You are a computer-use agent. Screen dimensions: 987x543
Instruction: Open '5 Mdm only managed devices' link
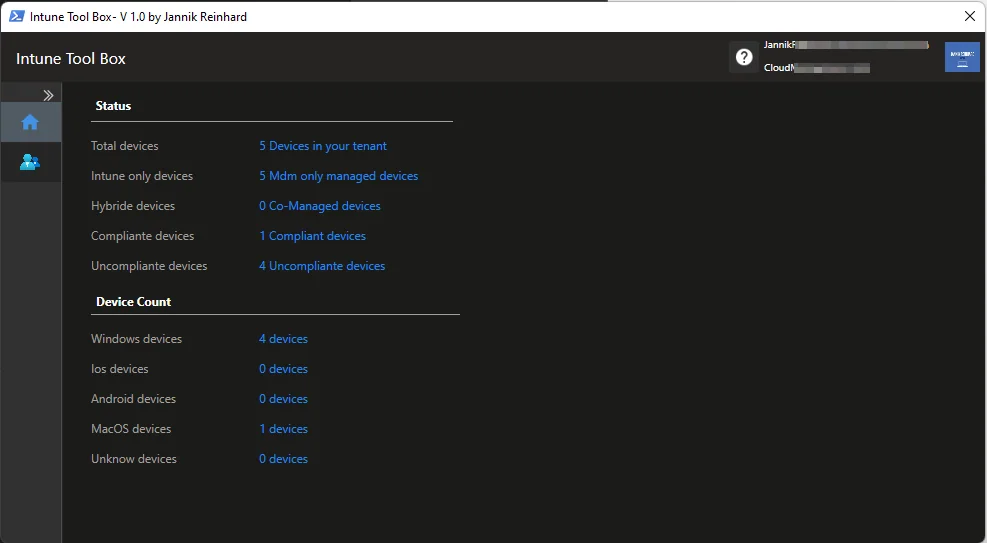click(x=339, y=176)
